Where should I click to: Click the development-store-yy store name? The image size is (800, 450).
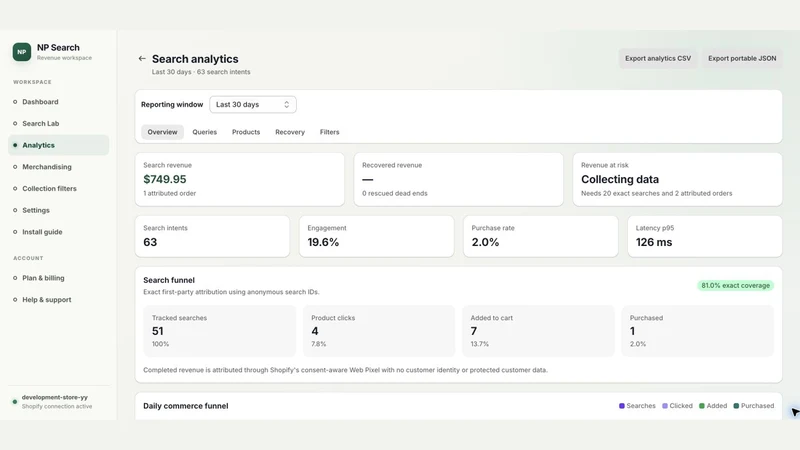coord(55,397)
